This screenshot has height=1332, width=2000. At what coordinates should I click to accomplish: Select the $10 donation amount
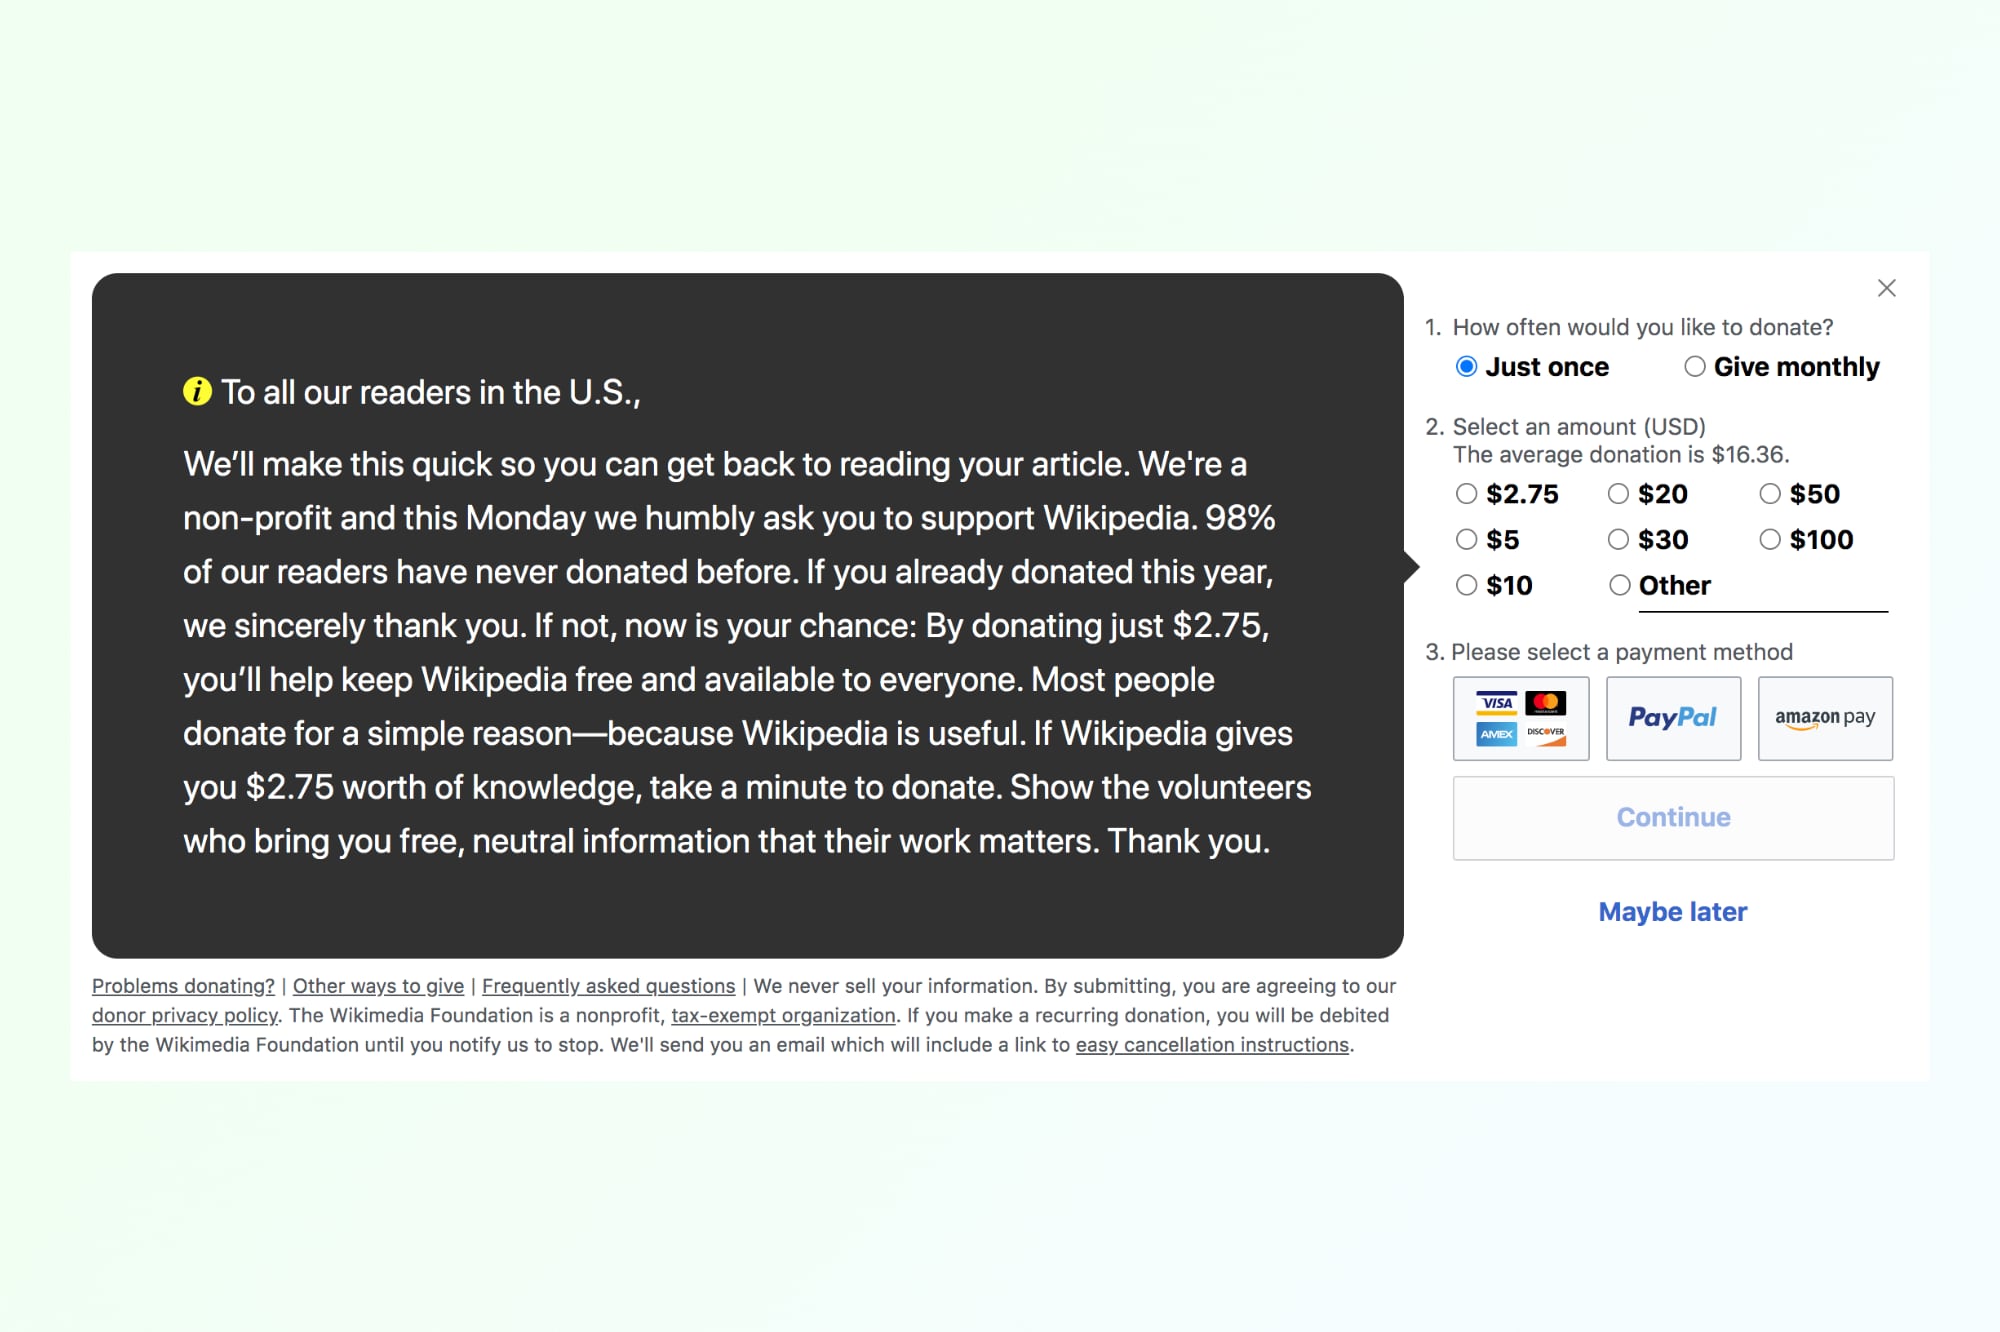pyautogui.click(x=1467, y=586)
